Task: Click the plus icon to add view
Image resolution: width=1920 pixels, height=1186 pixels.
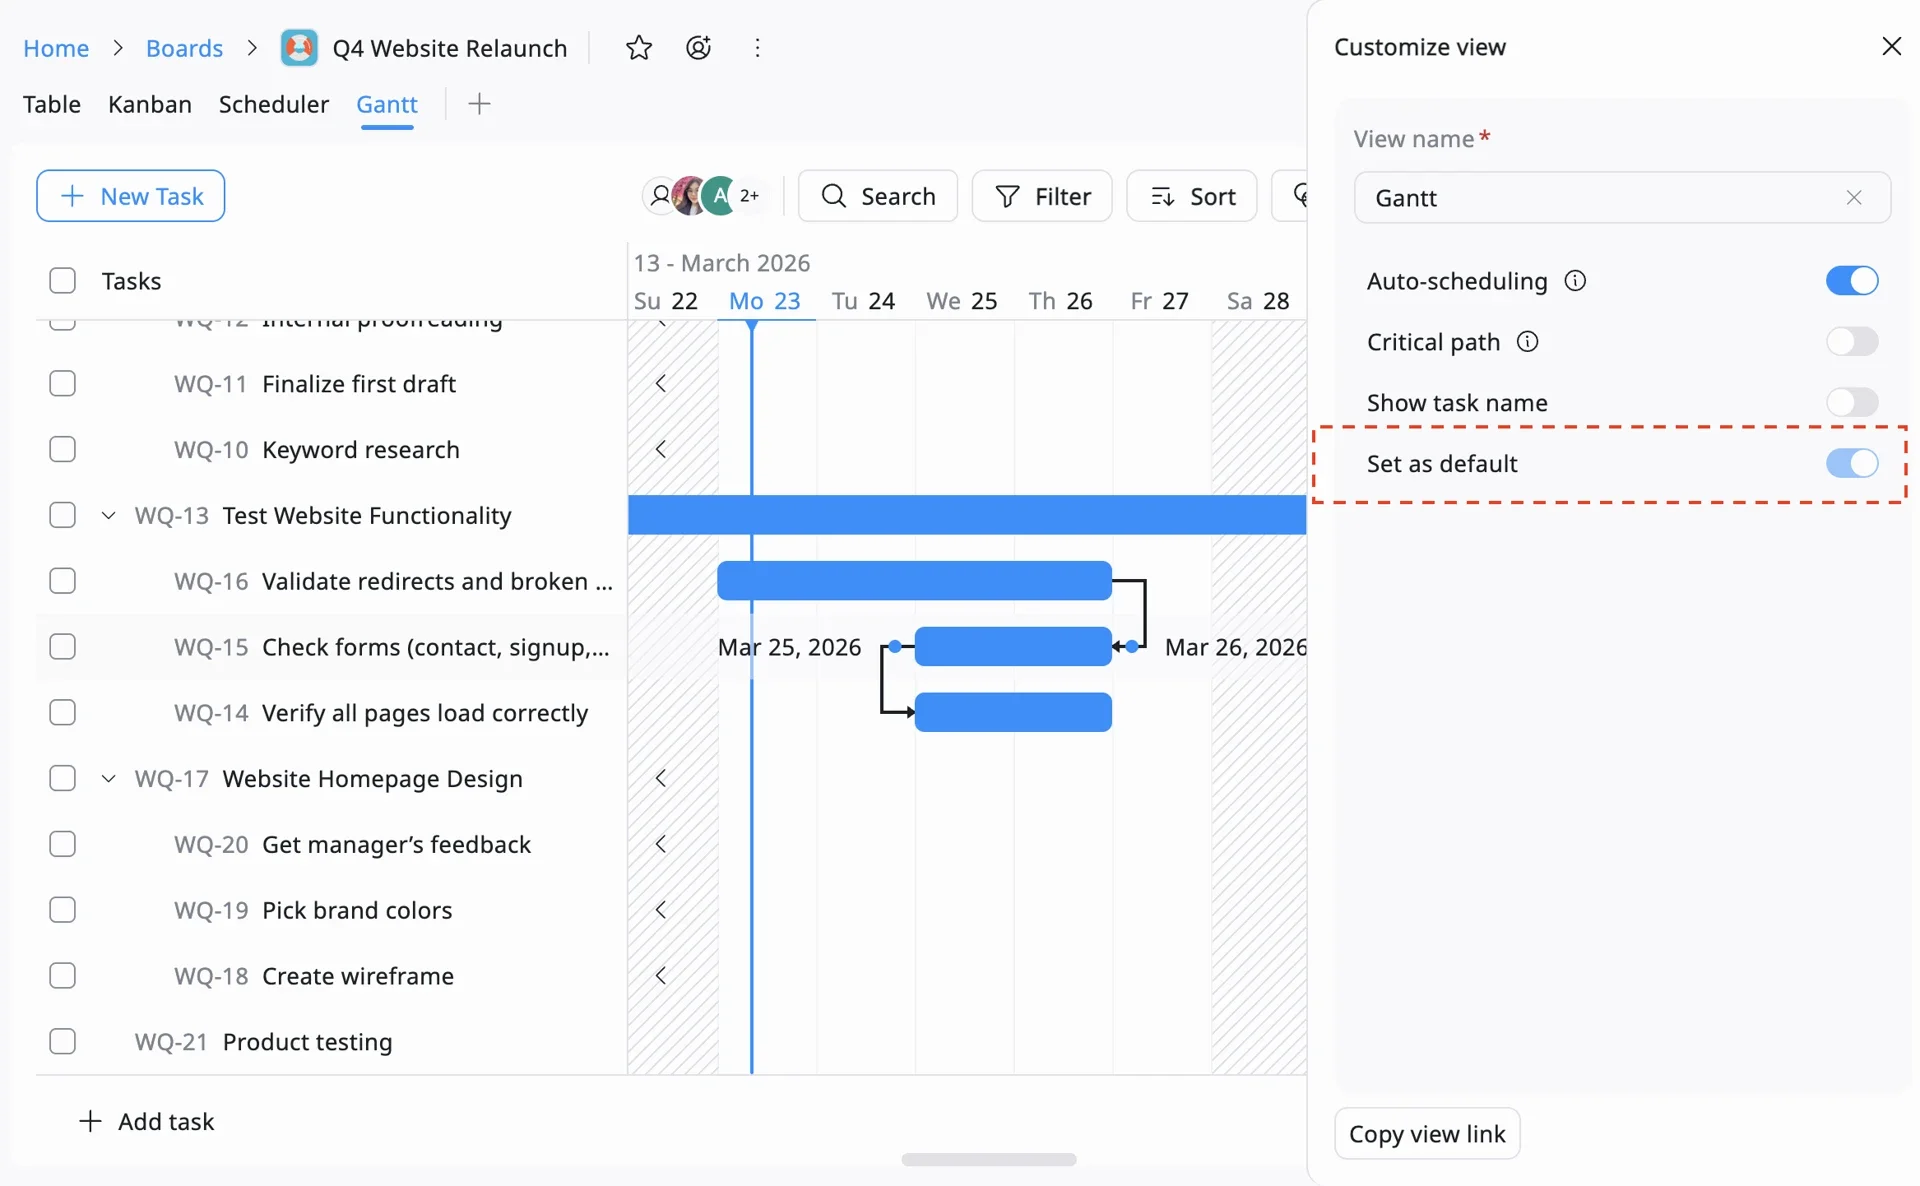Action: [x=479, y=104]
